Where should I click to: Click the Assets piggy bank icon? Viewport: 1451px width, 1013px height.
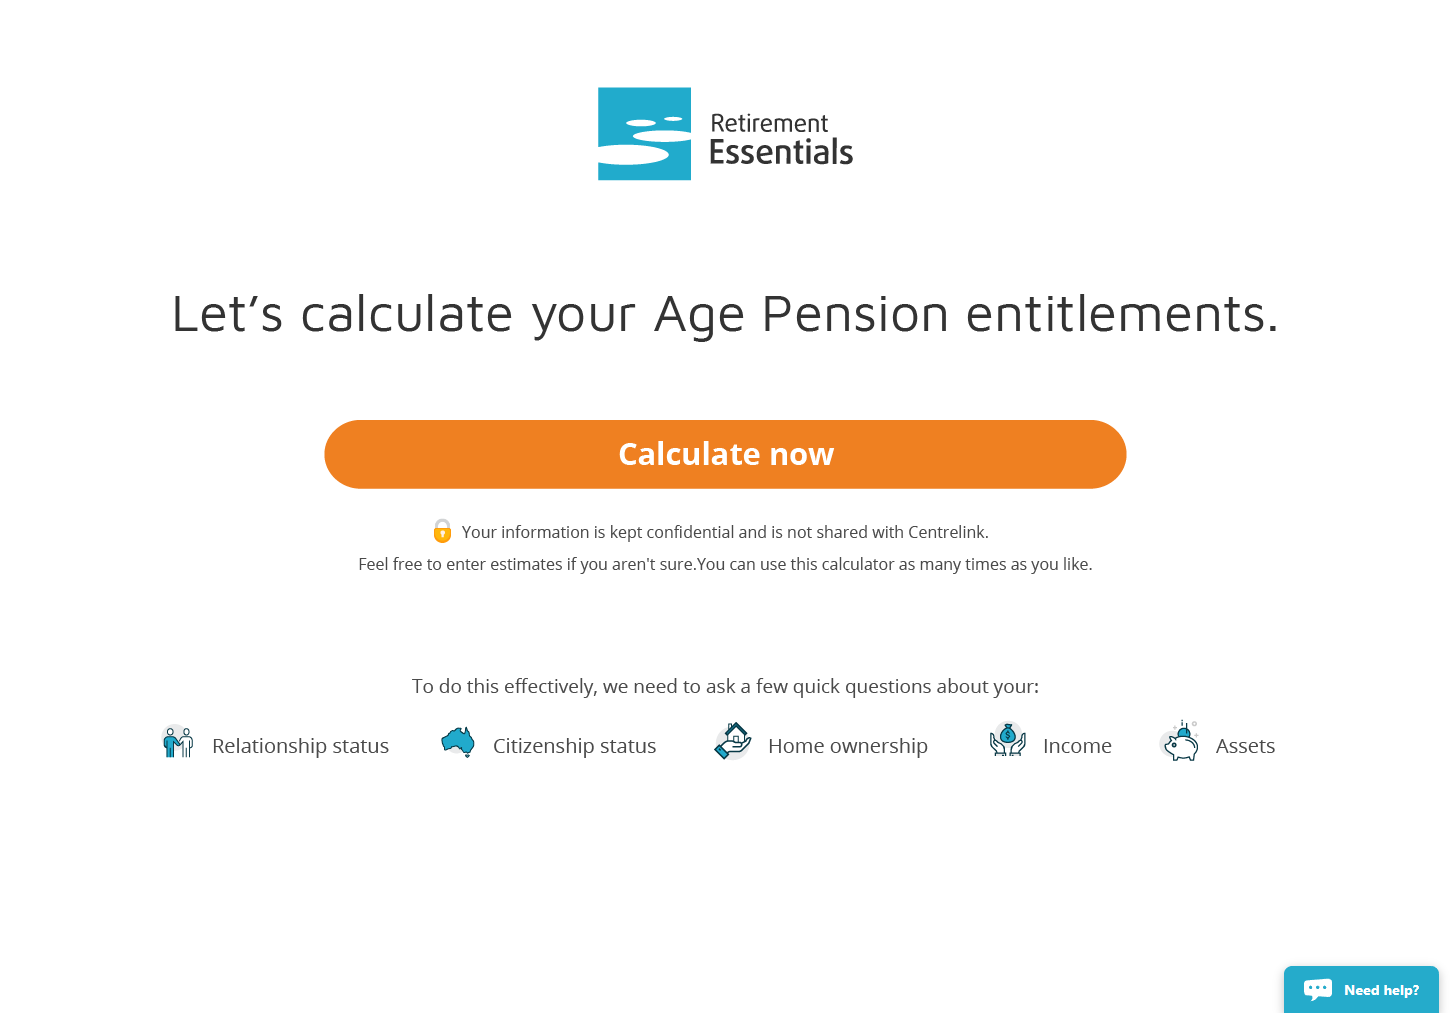coord(1180,741)
